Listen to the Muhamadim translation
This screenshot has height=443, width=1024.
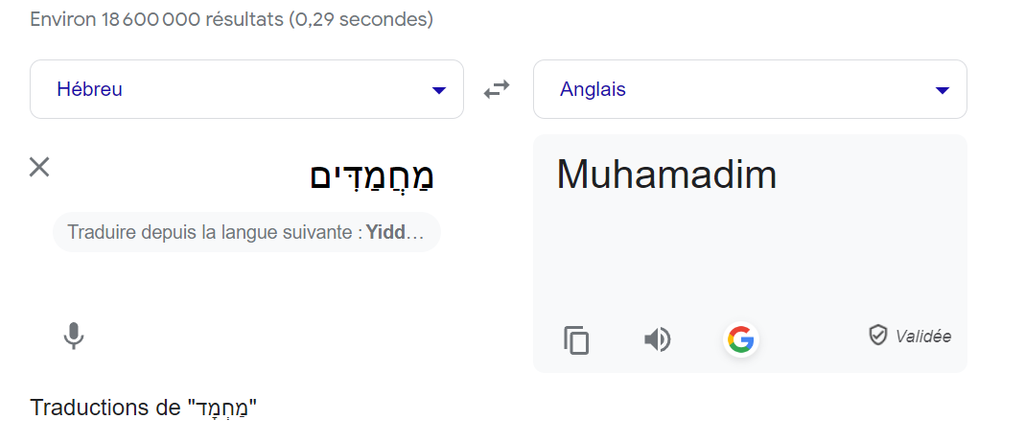click(657, 340)
